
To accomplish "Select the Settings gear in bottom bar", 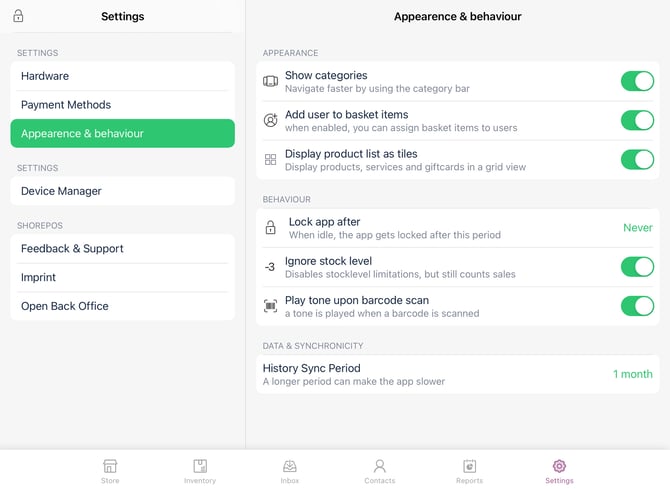I will tap(559, 467).
